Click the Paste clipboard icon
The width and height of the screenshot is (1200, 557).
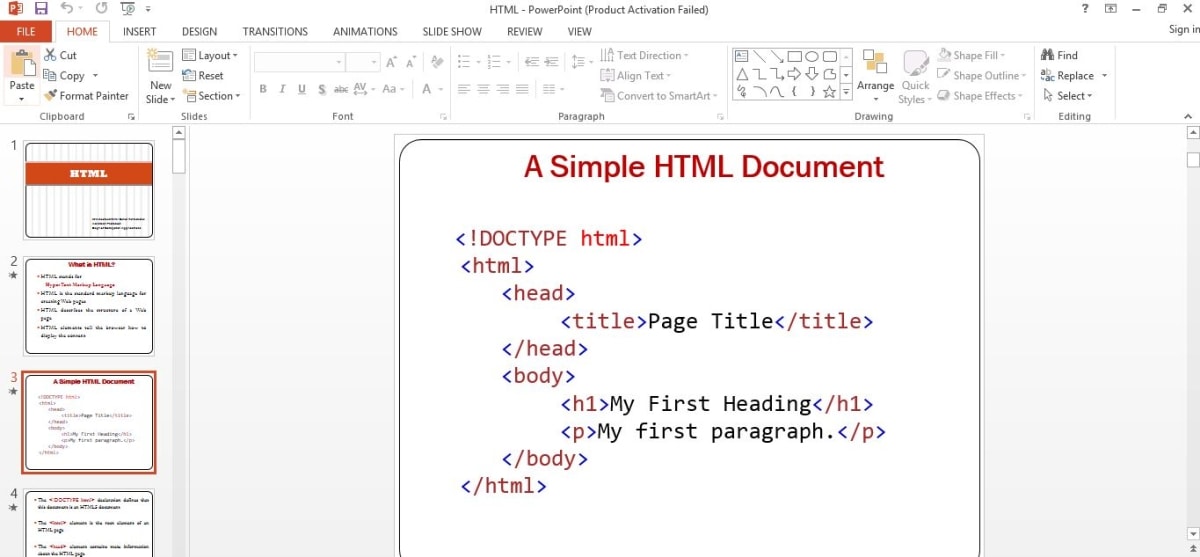[22, 63]
